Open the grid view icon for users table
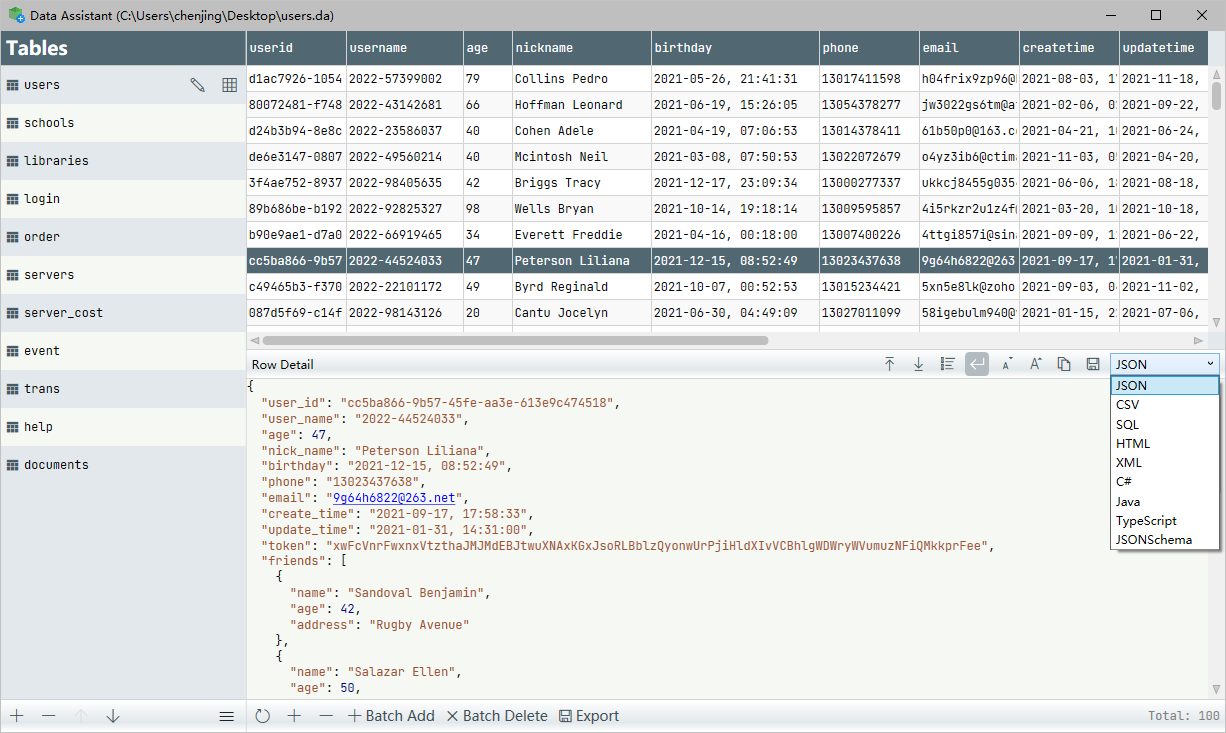1226x733 pixels. [x=229, y=85]
